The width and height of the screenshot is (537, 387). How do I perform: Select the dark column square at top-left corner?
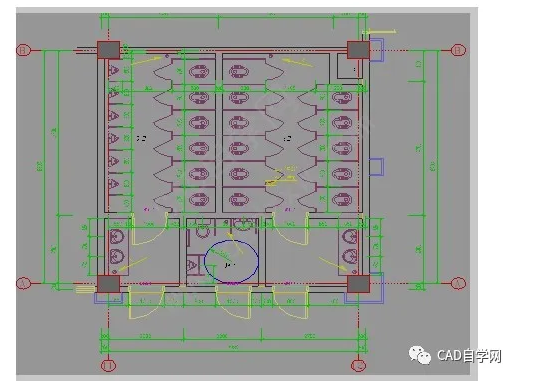click(109, 50)
